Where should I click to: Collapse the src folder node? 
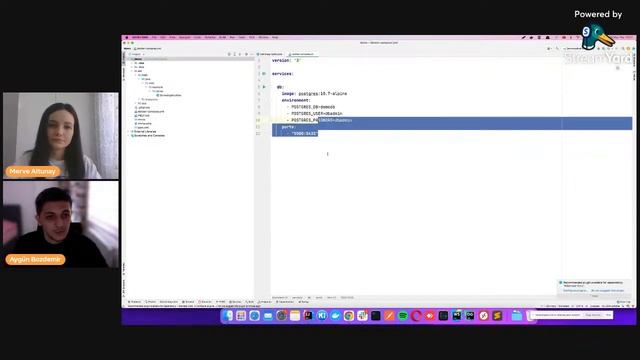[132, 71]
